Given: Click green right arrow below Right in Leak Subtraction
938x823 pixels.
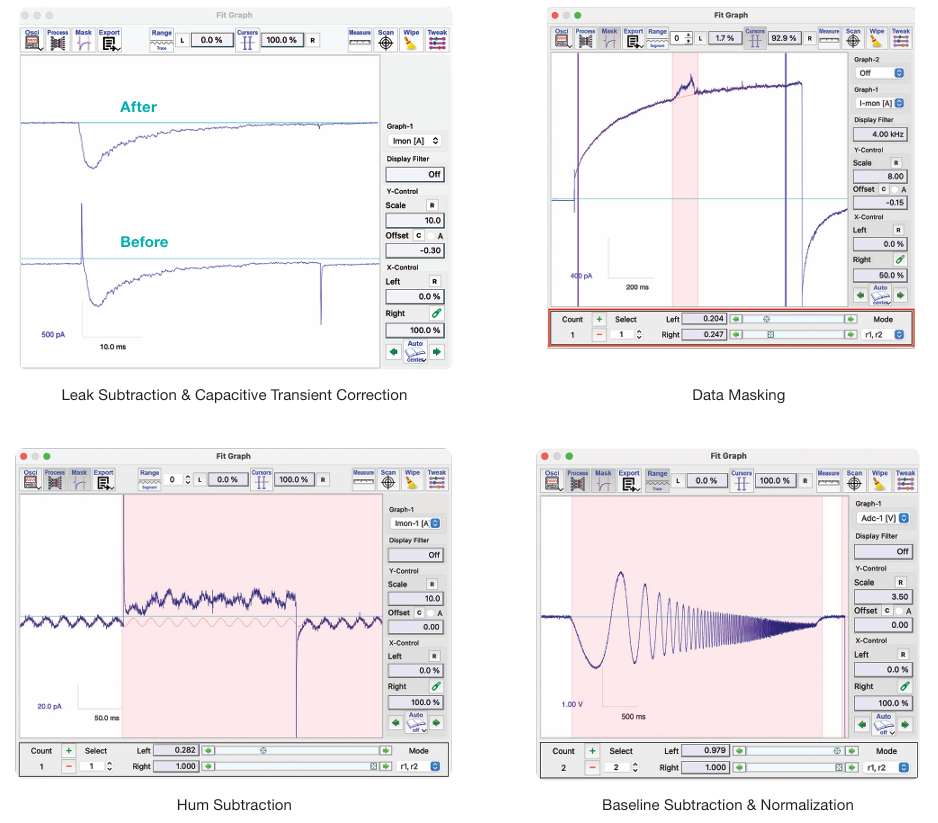Looking at the screenshot, I should [x=437, y=352].
